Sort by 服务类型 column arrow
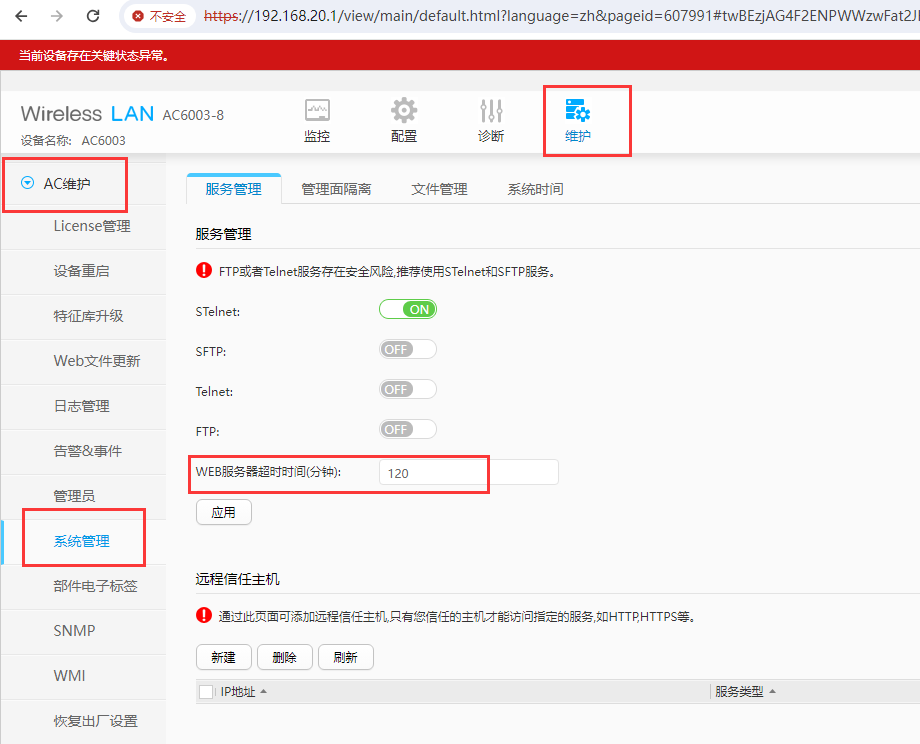The width and height of the screenshot is (920, 744). click(x=772, y=692)
